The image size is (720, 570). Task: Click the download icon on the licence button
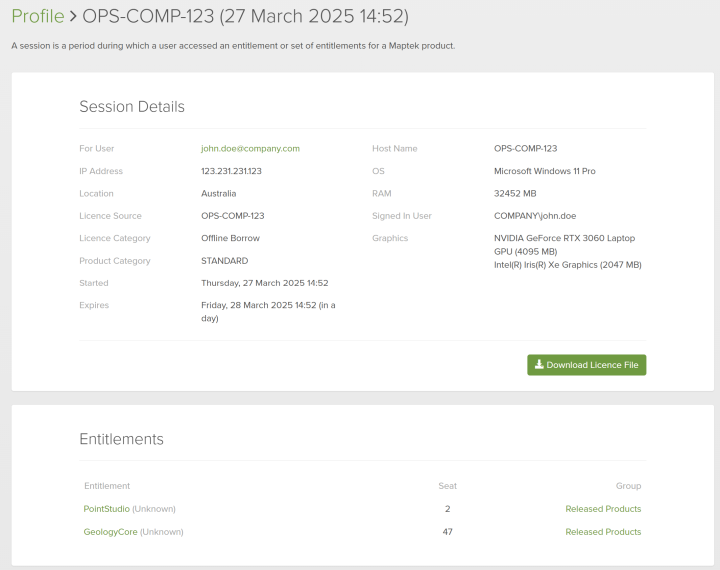[x=539, y=365]
